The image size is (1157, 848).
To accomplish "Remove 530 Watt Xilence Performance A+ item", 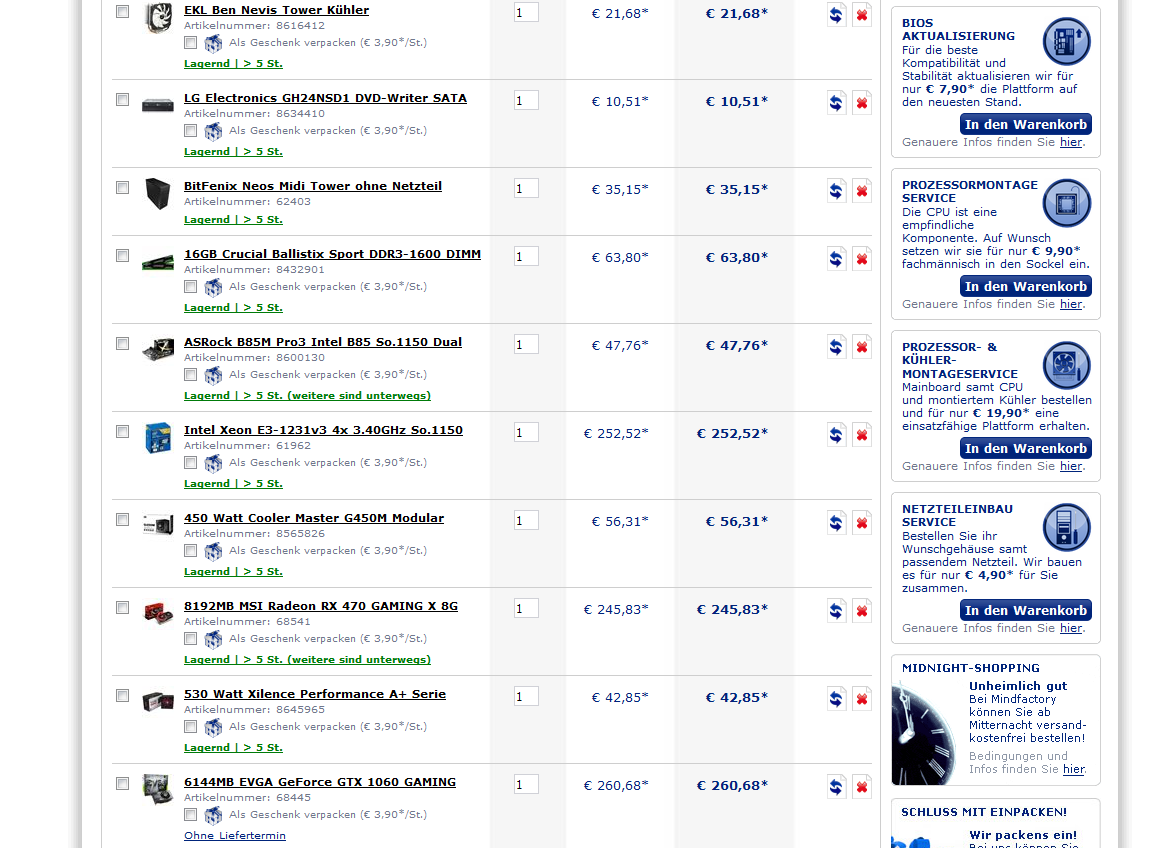I will (861, 699).
